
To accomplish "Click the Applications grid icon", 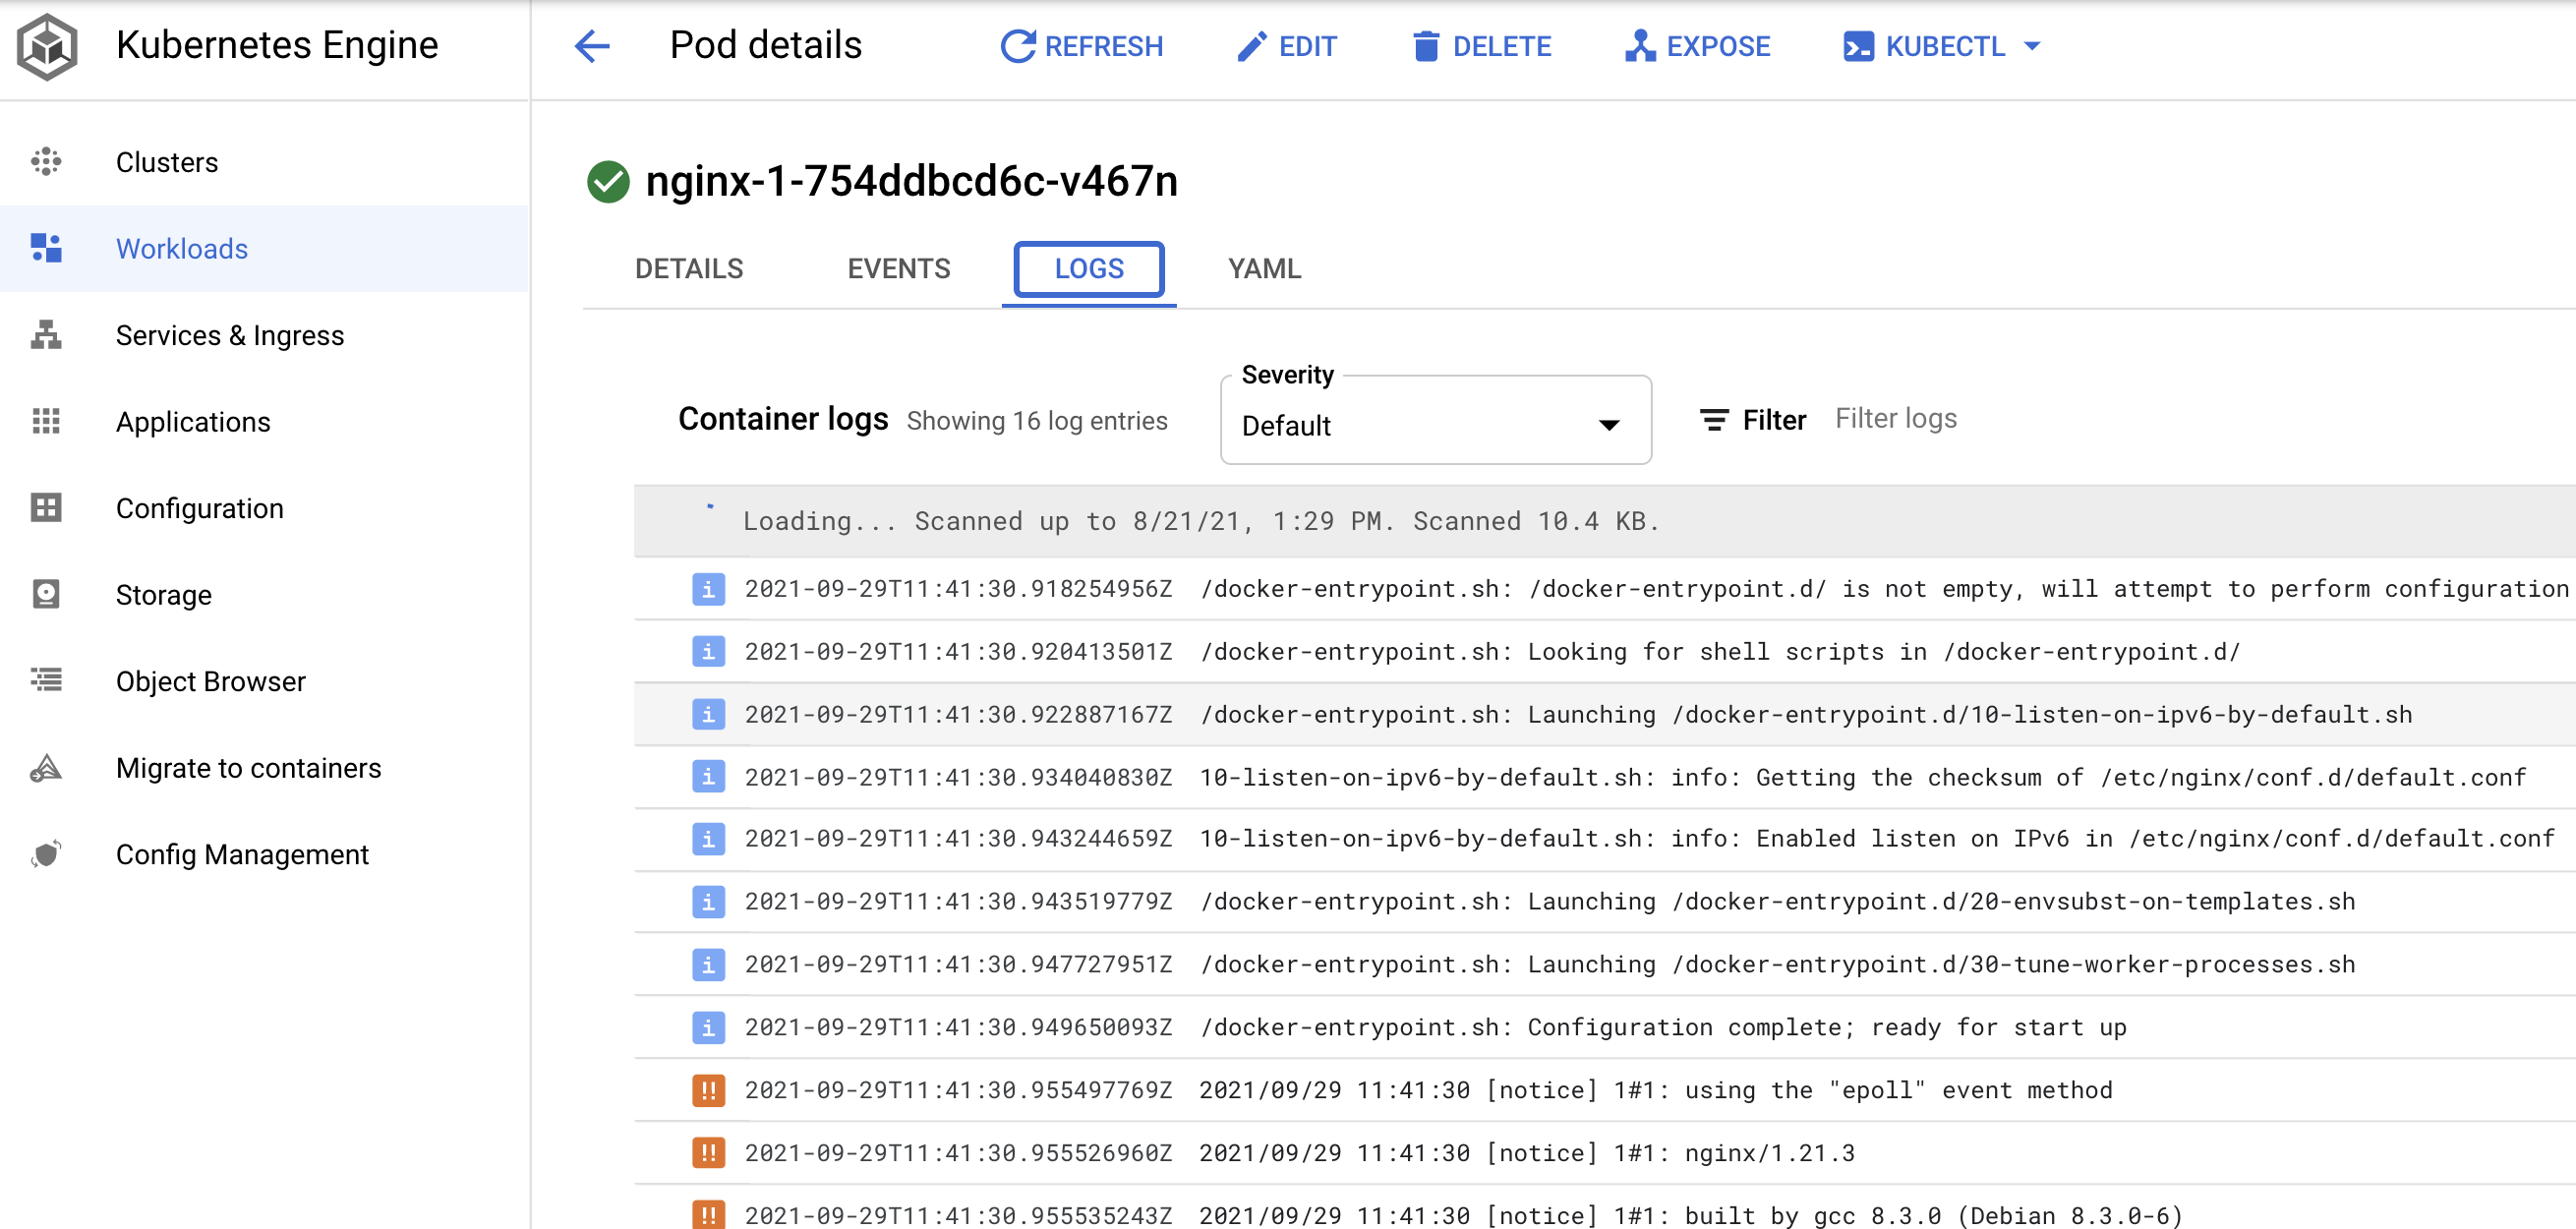I will [x=46, y=421].
